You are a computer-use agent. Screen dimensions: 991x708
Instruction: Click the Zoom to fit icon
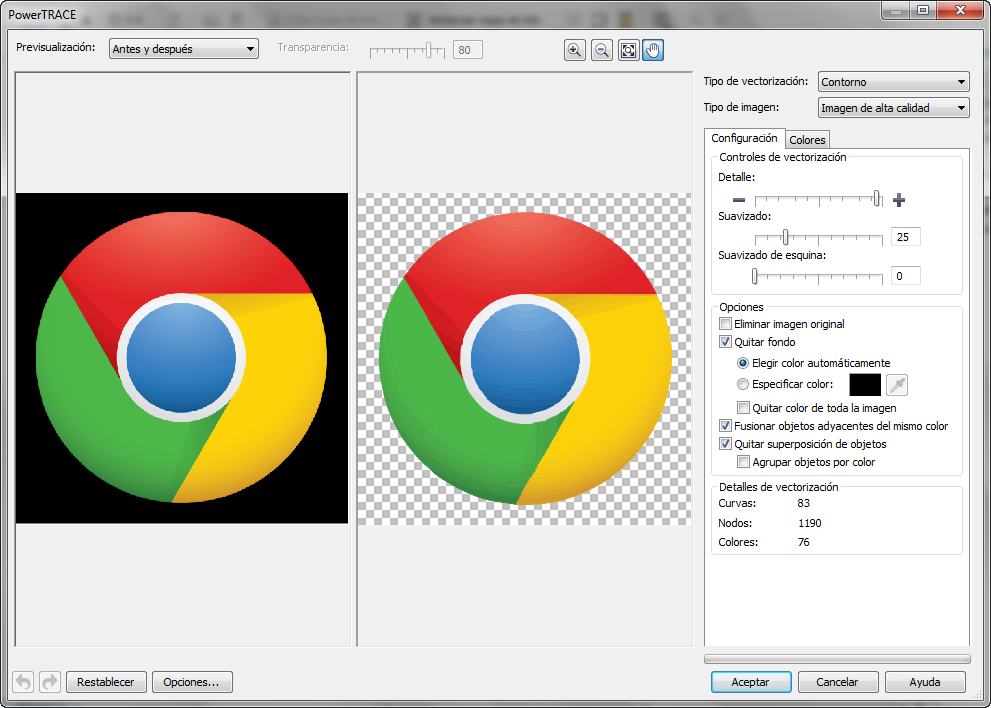[x=627, y=50]
